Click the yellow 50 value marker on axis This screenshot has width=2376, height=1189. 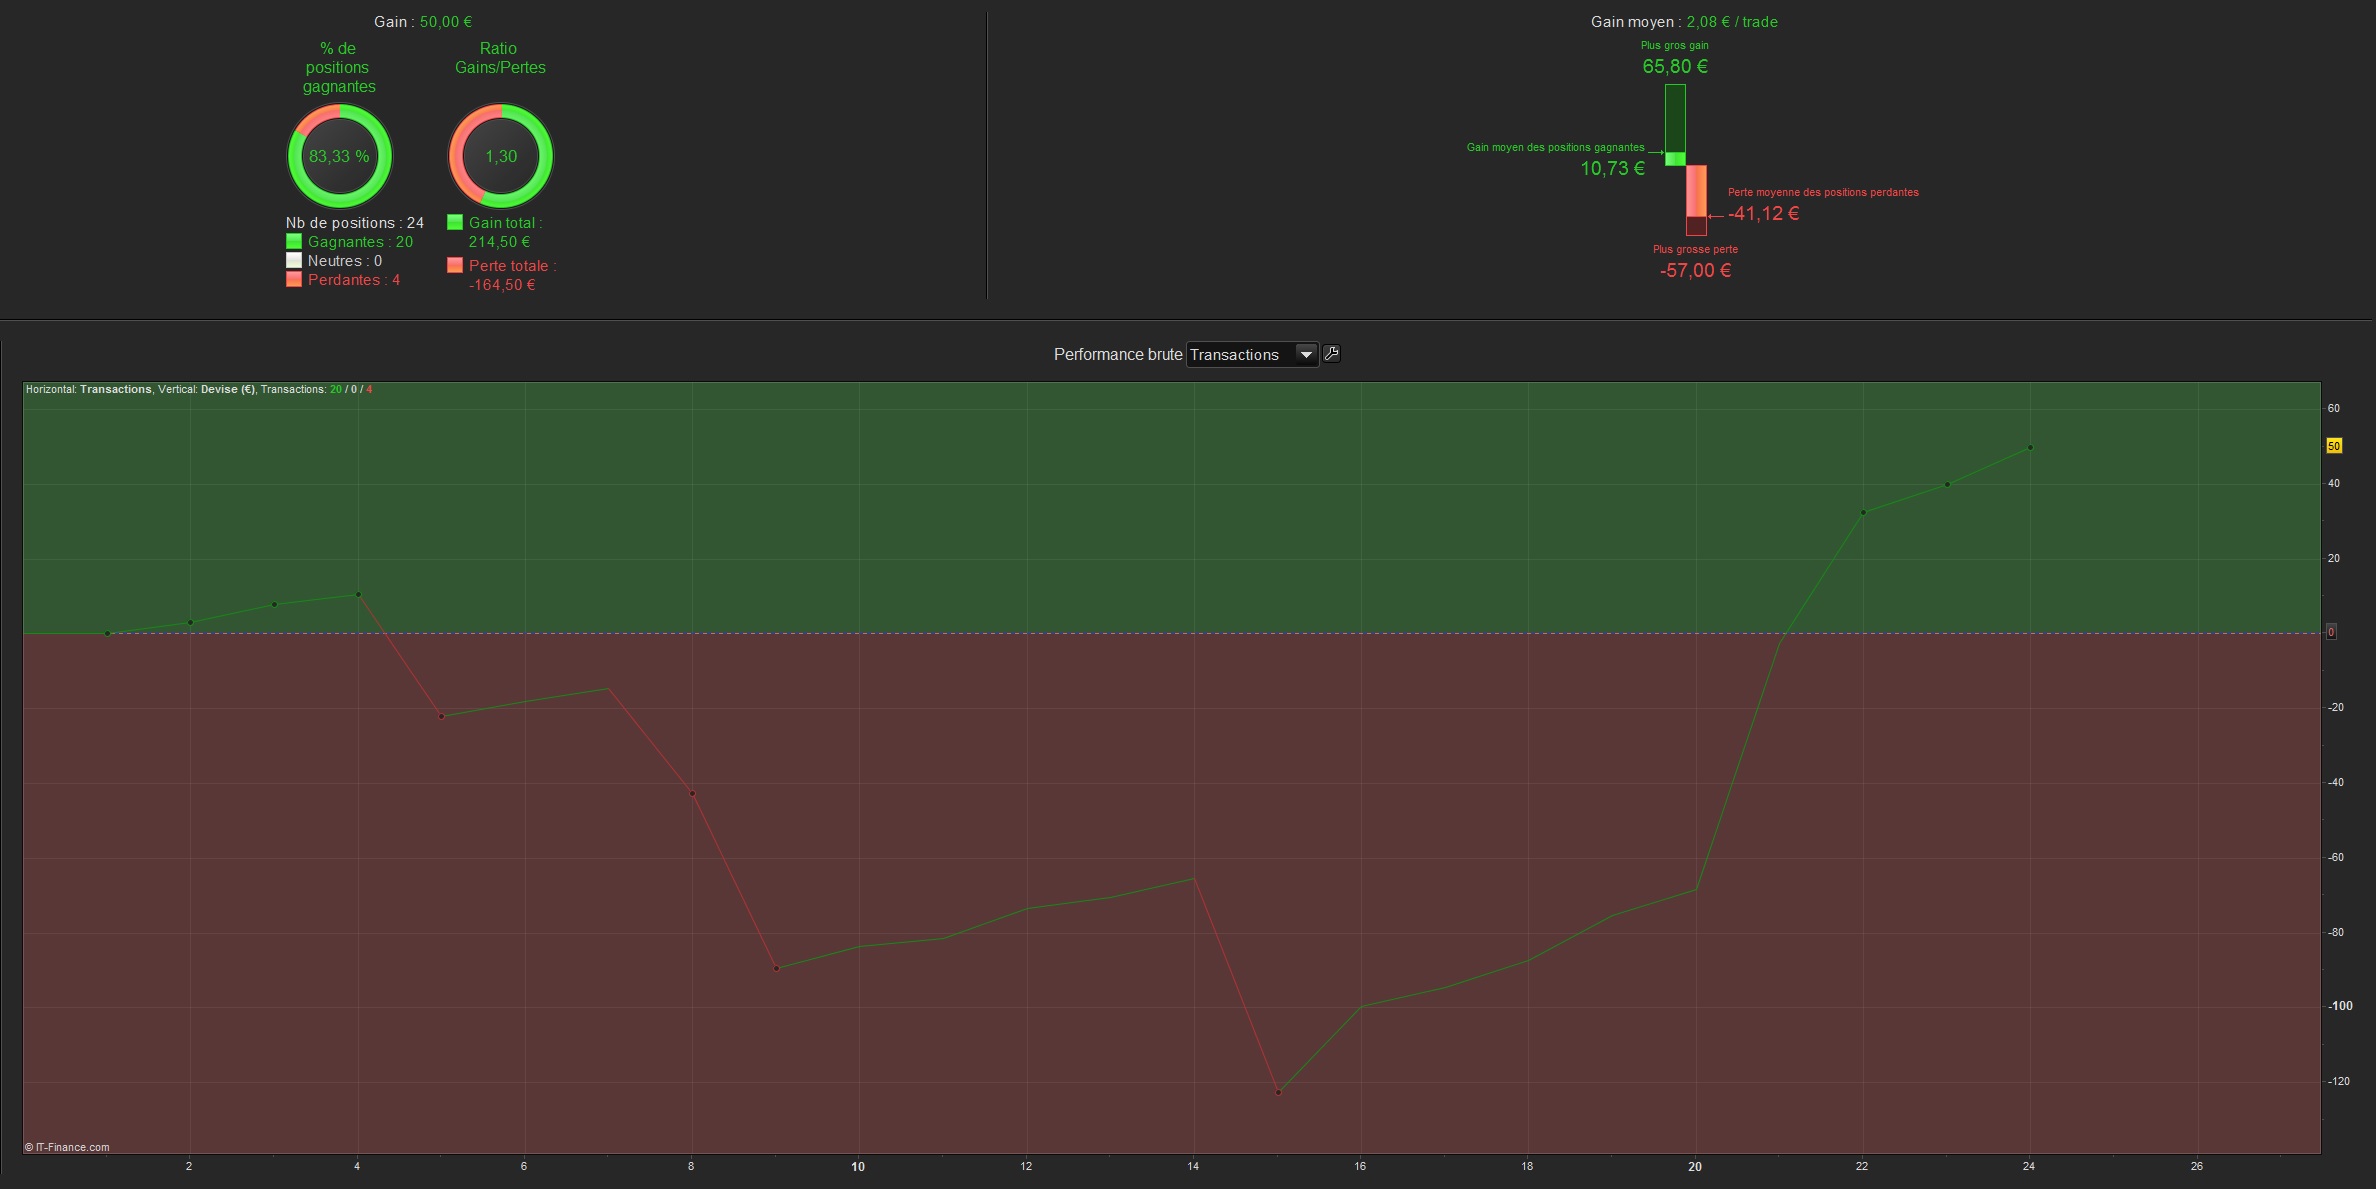click(x=2334, y=446)
